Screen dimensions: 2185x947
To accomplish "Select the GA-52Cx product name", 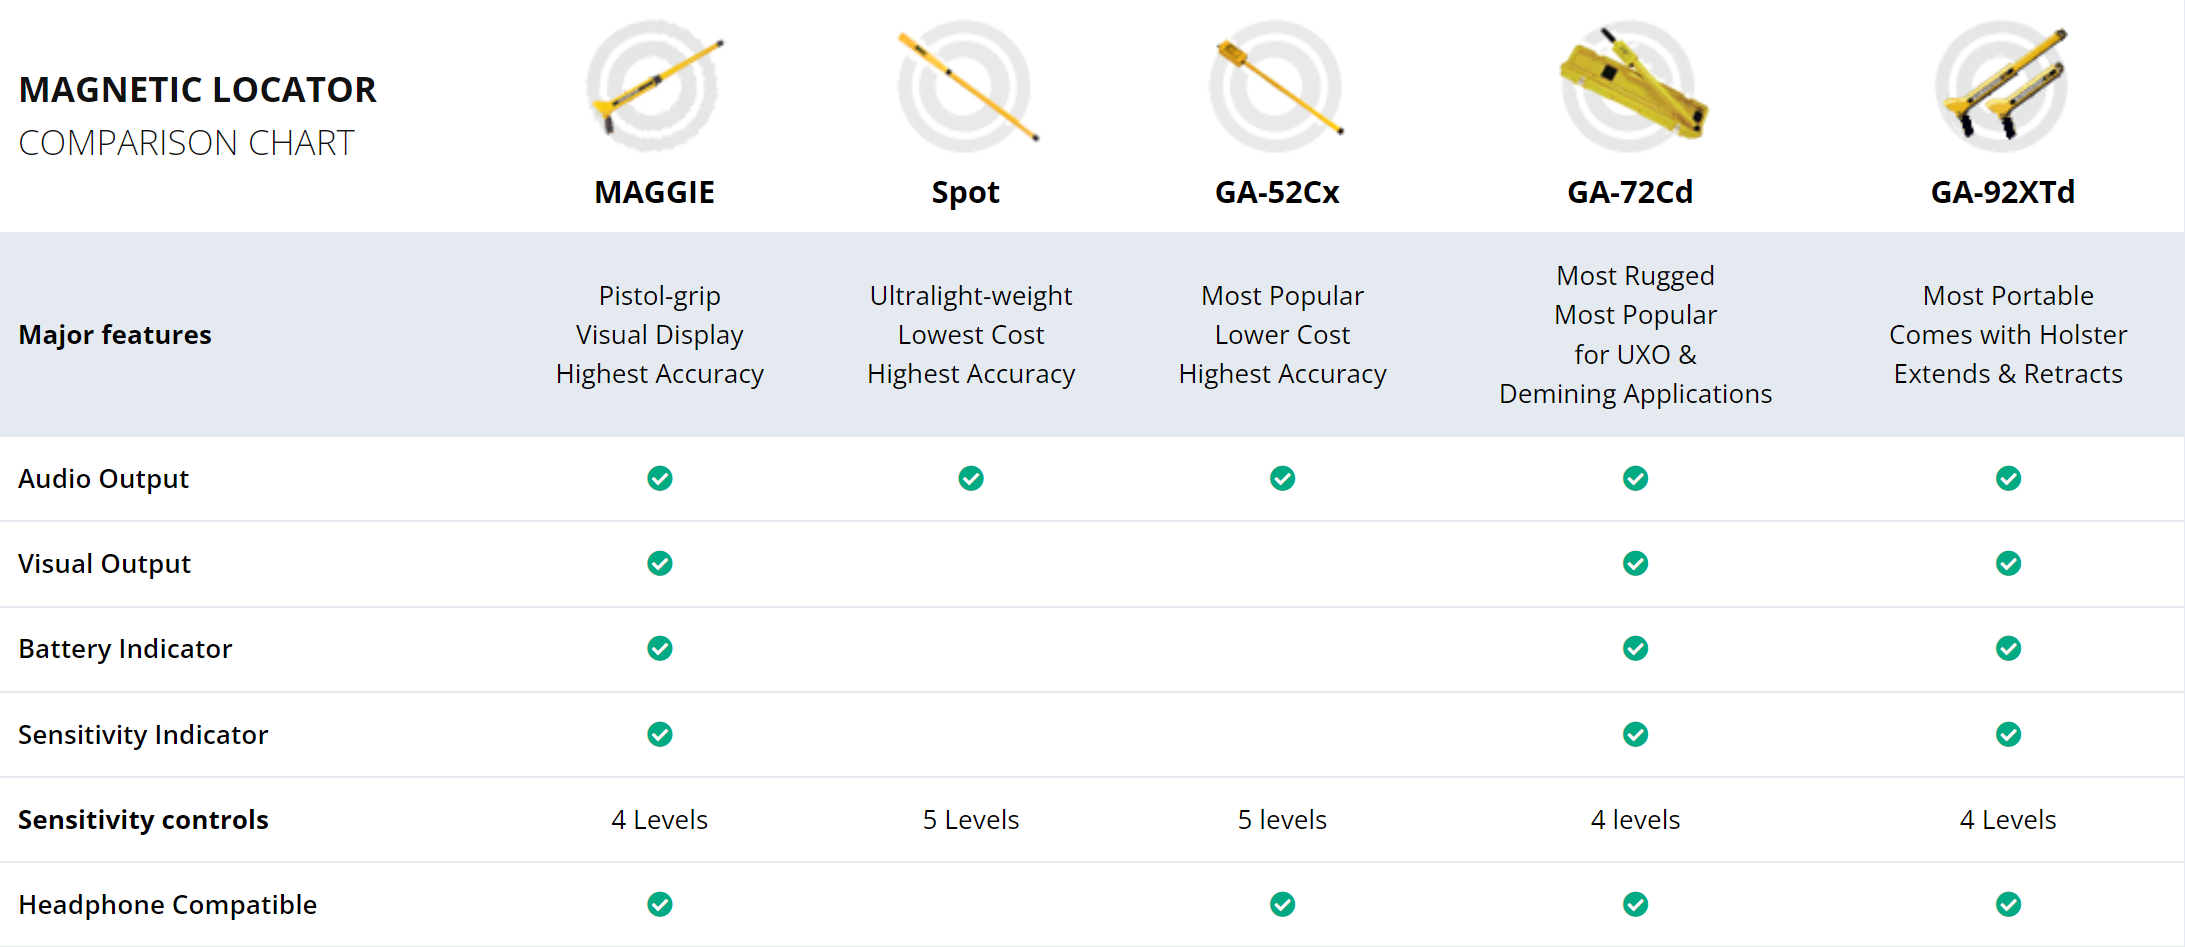I will [1277, 192].
